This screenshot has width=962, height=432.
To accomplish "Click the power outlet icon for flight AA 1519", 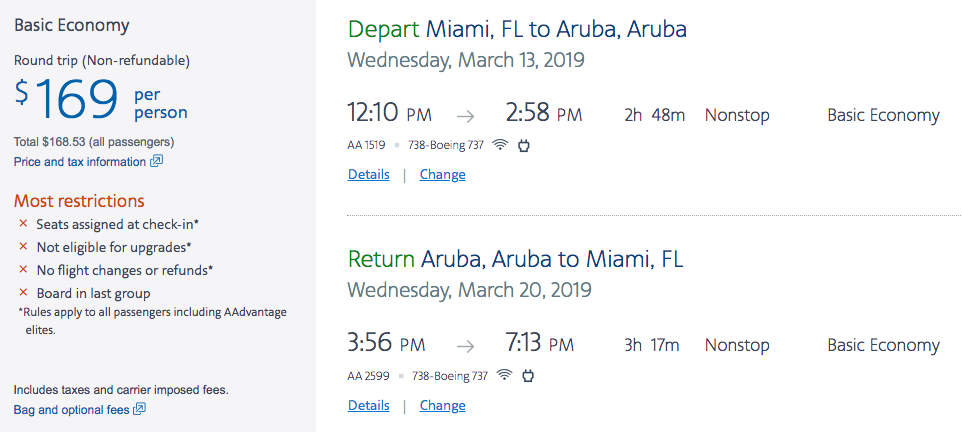I will tap(523, 145).
